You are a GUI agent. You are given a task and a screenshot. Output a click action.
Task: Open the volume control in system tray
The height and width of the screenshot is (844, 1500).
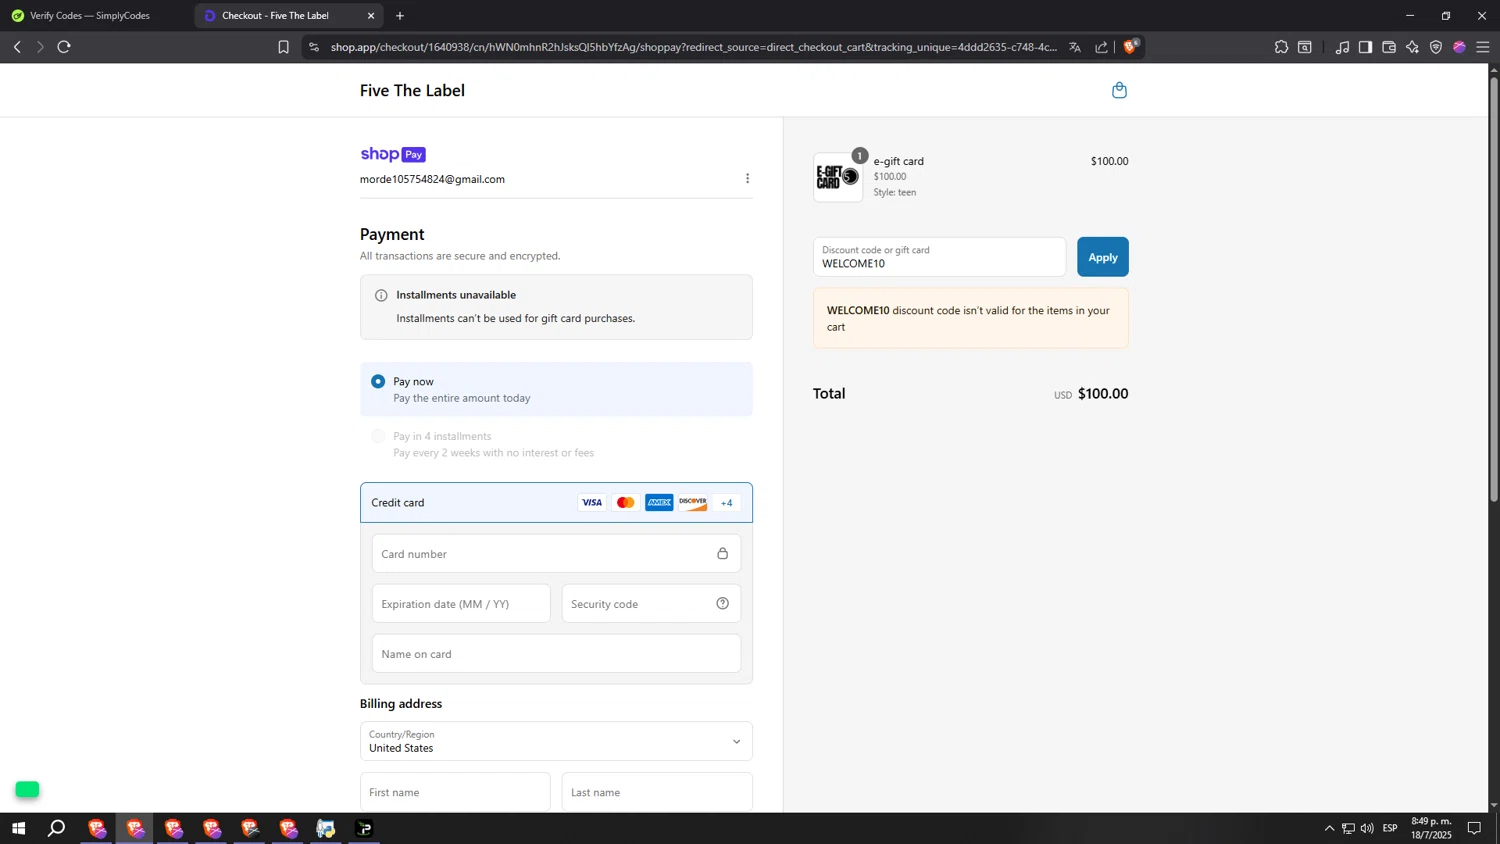1367,828
